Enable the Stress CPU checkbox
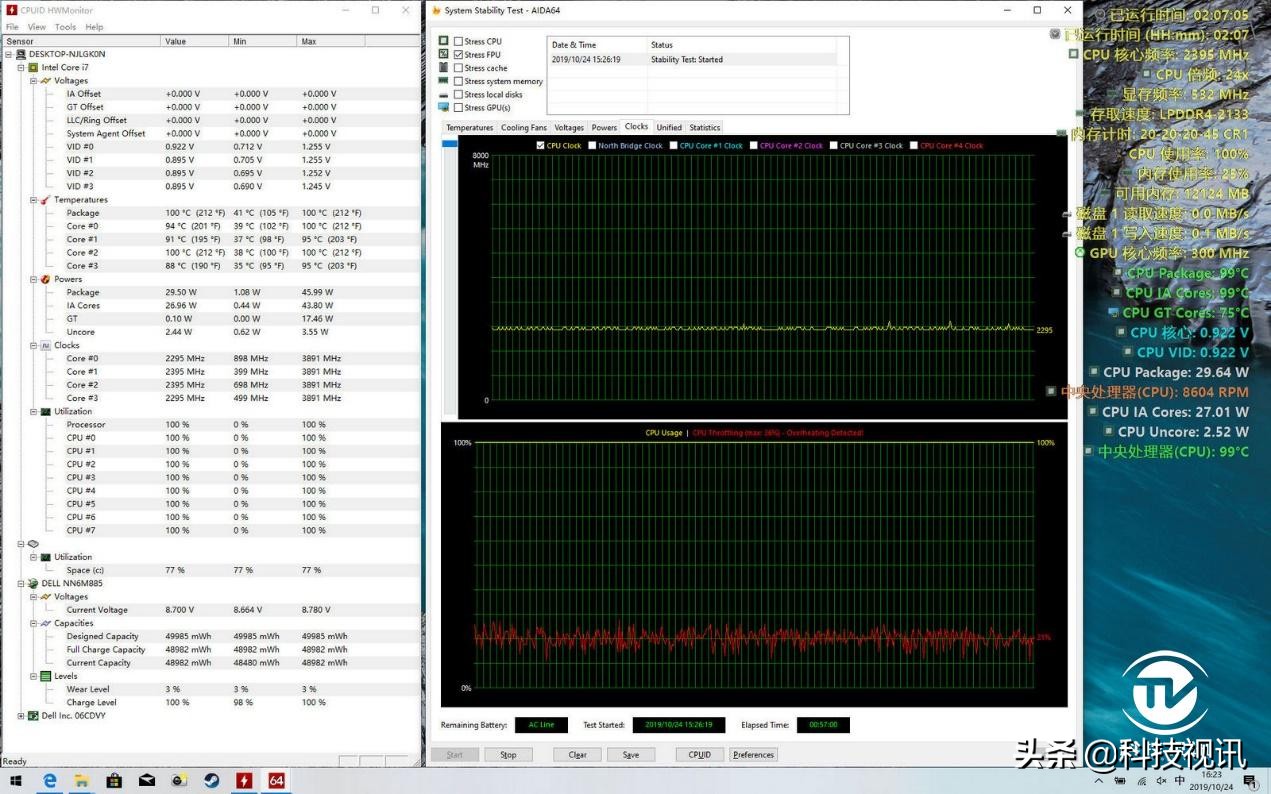Screen dimensions: 1271x794 pyautogui.click(x=458, y=41)
